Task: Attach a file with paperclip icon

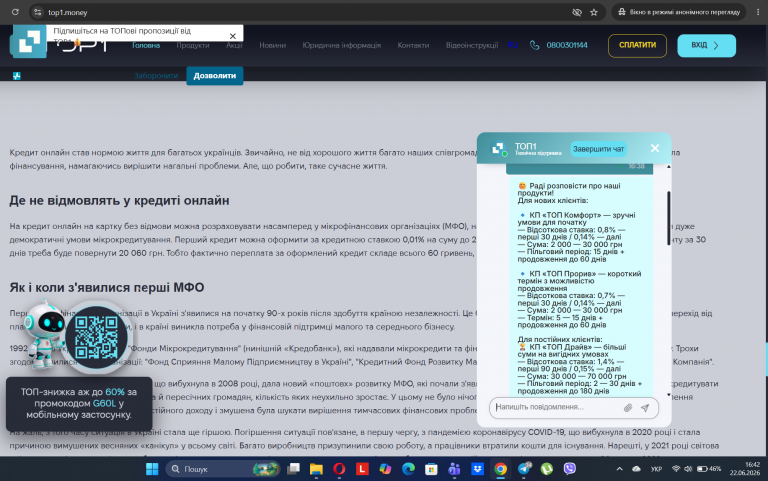Action: 628,408
